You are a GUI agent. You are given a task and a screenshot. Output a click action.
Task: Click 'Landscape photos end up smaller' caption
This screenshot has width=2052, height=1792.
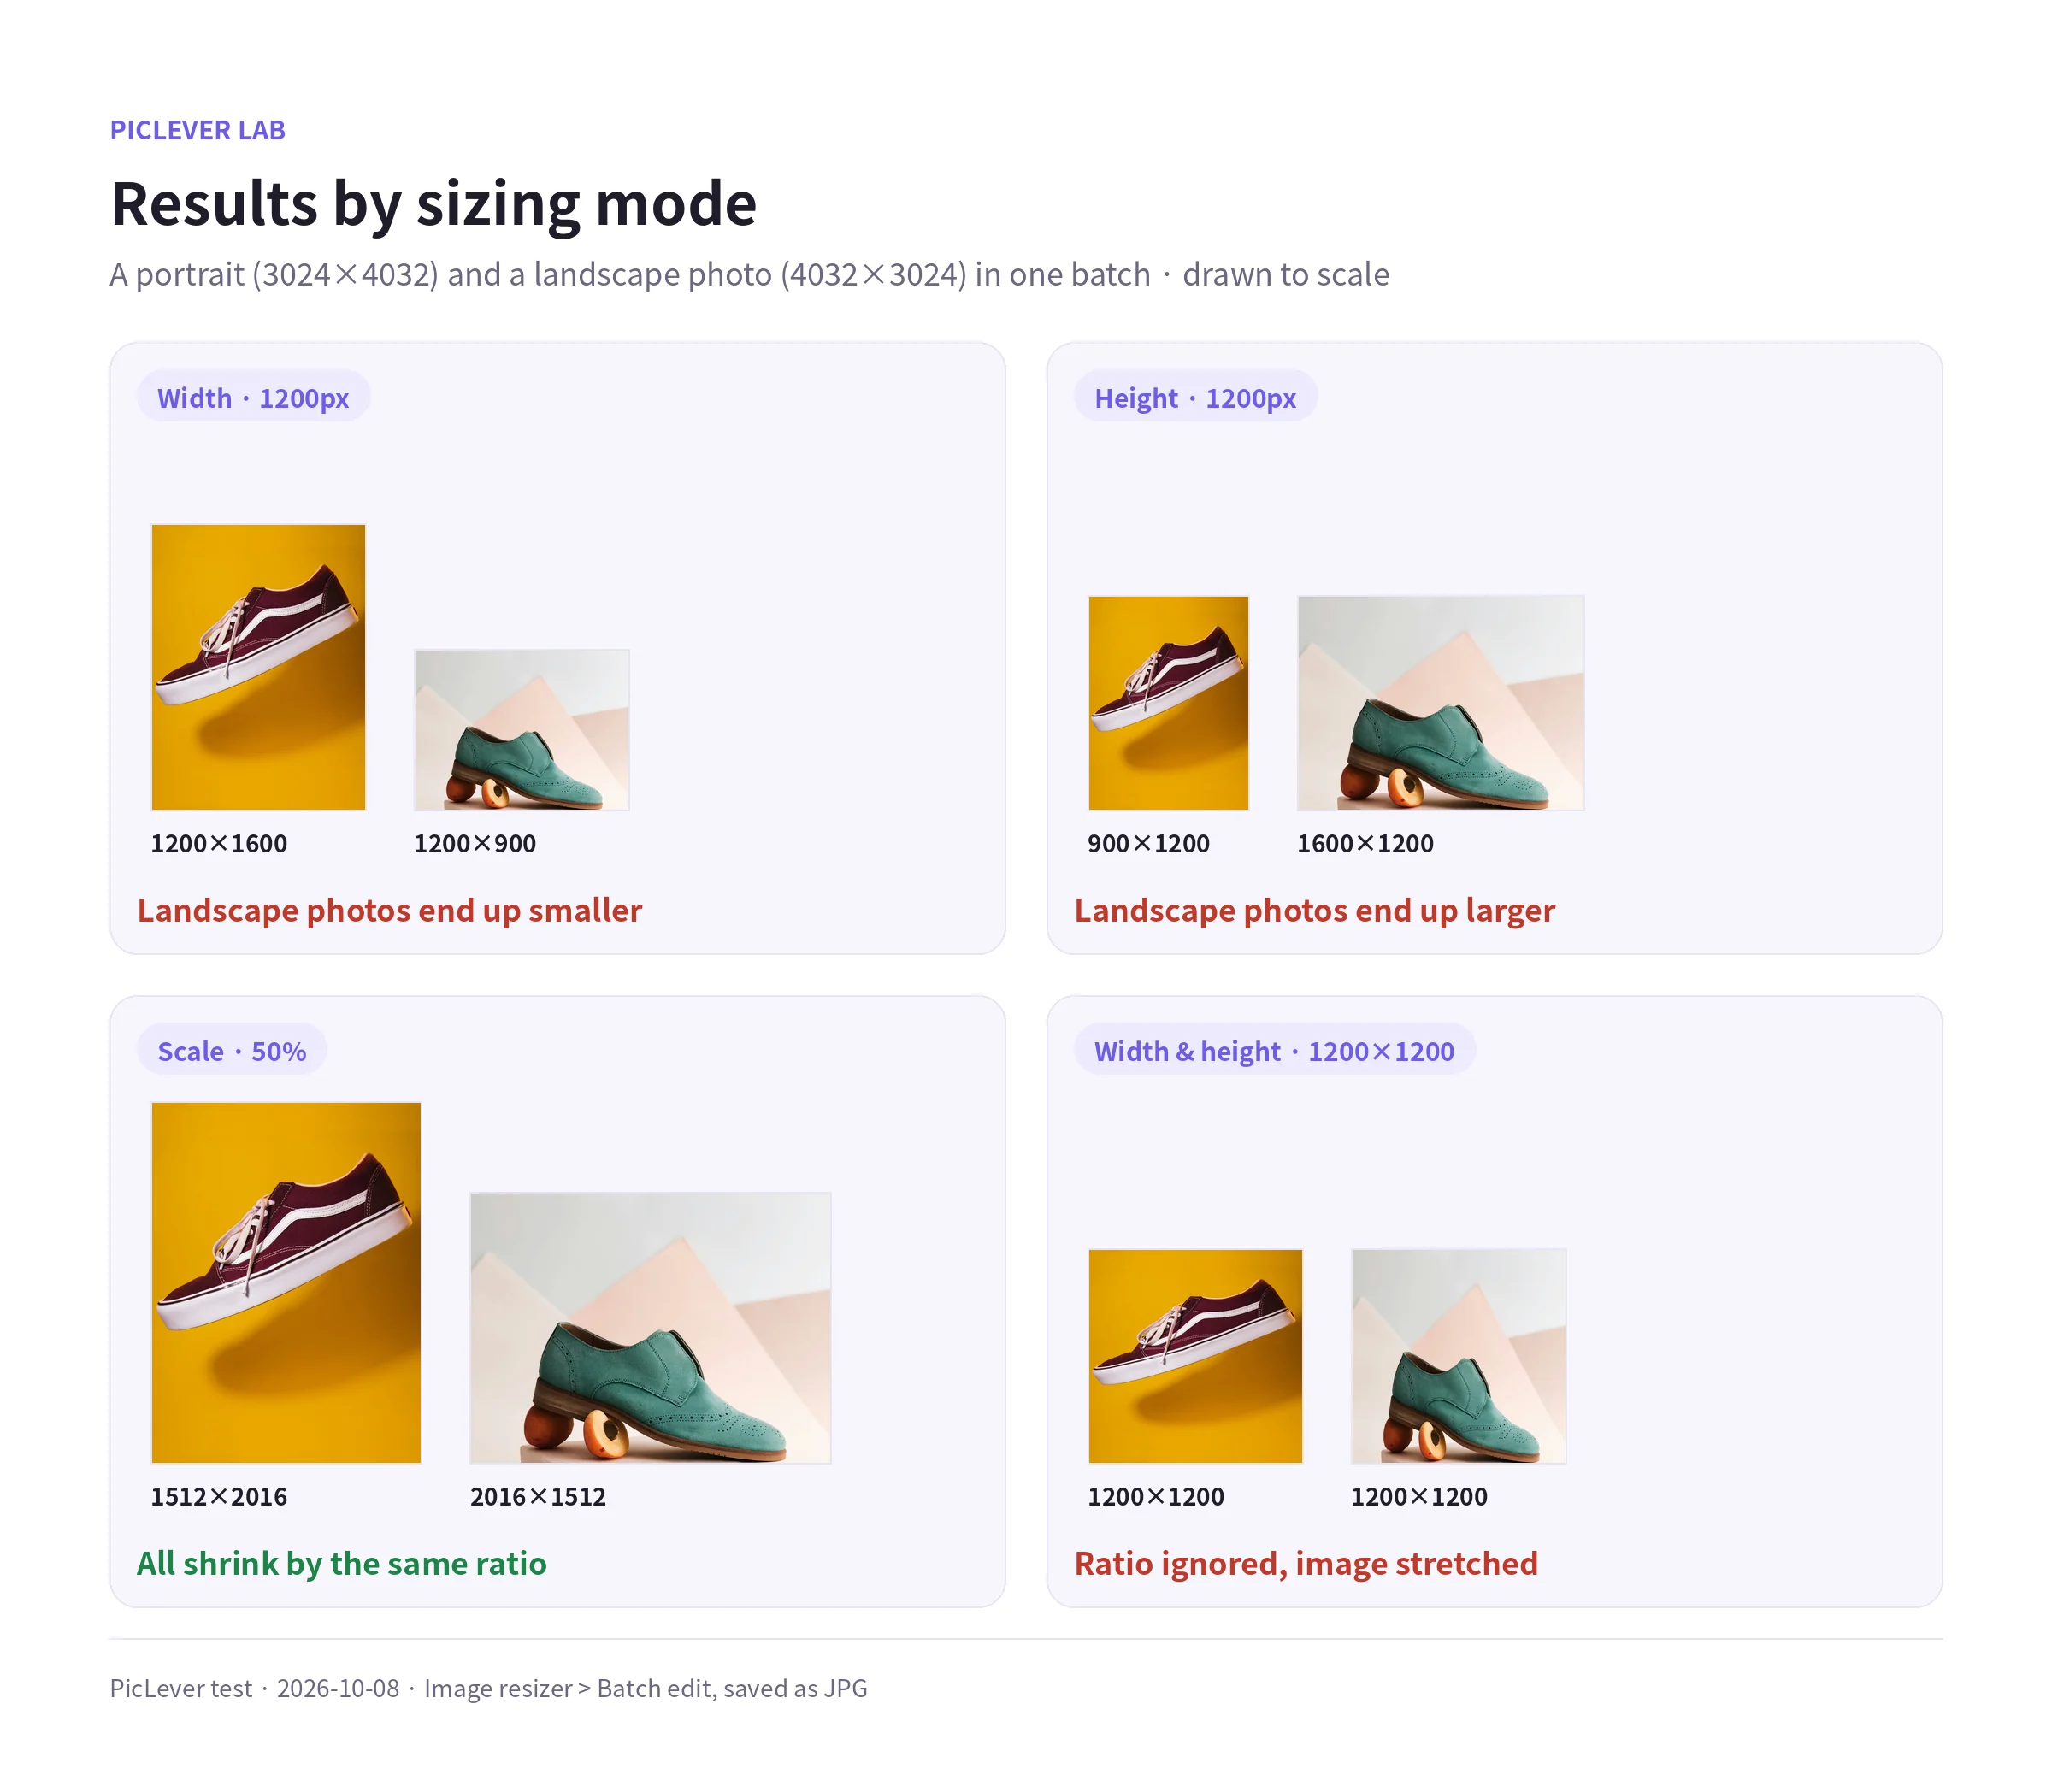pyautogui.click(x=389, y=910)
